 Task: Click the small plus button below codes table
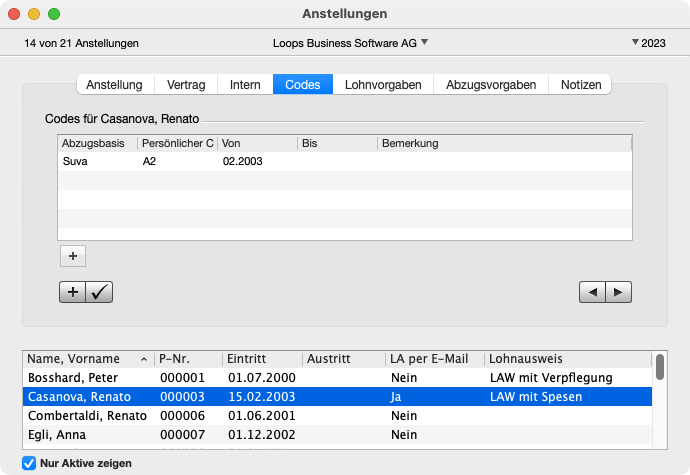coord(72,256)
